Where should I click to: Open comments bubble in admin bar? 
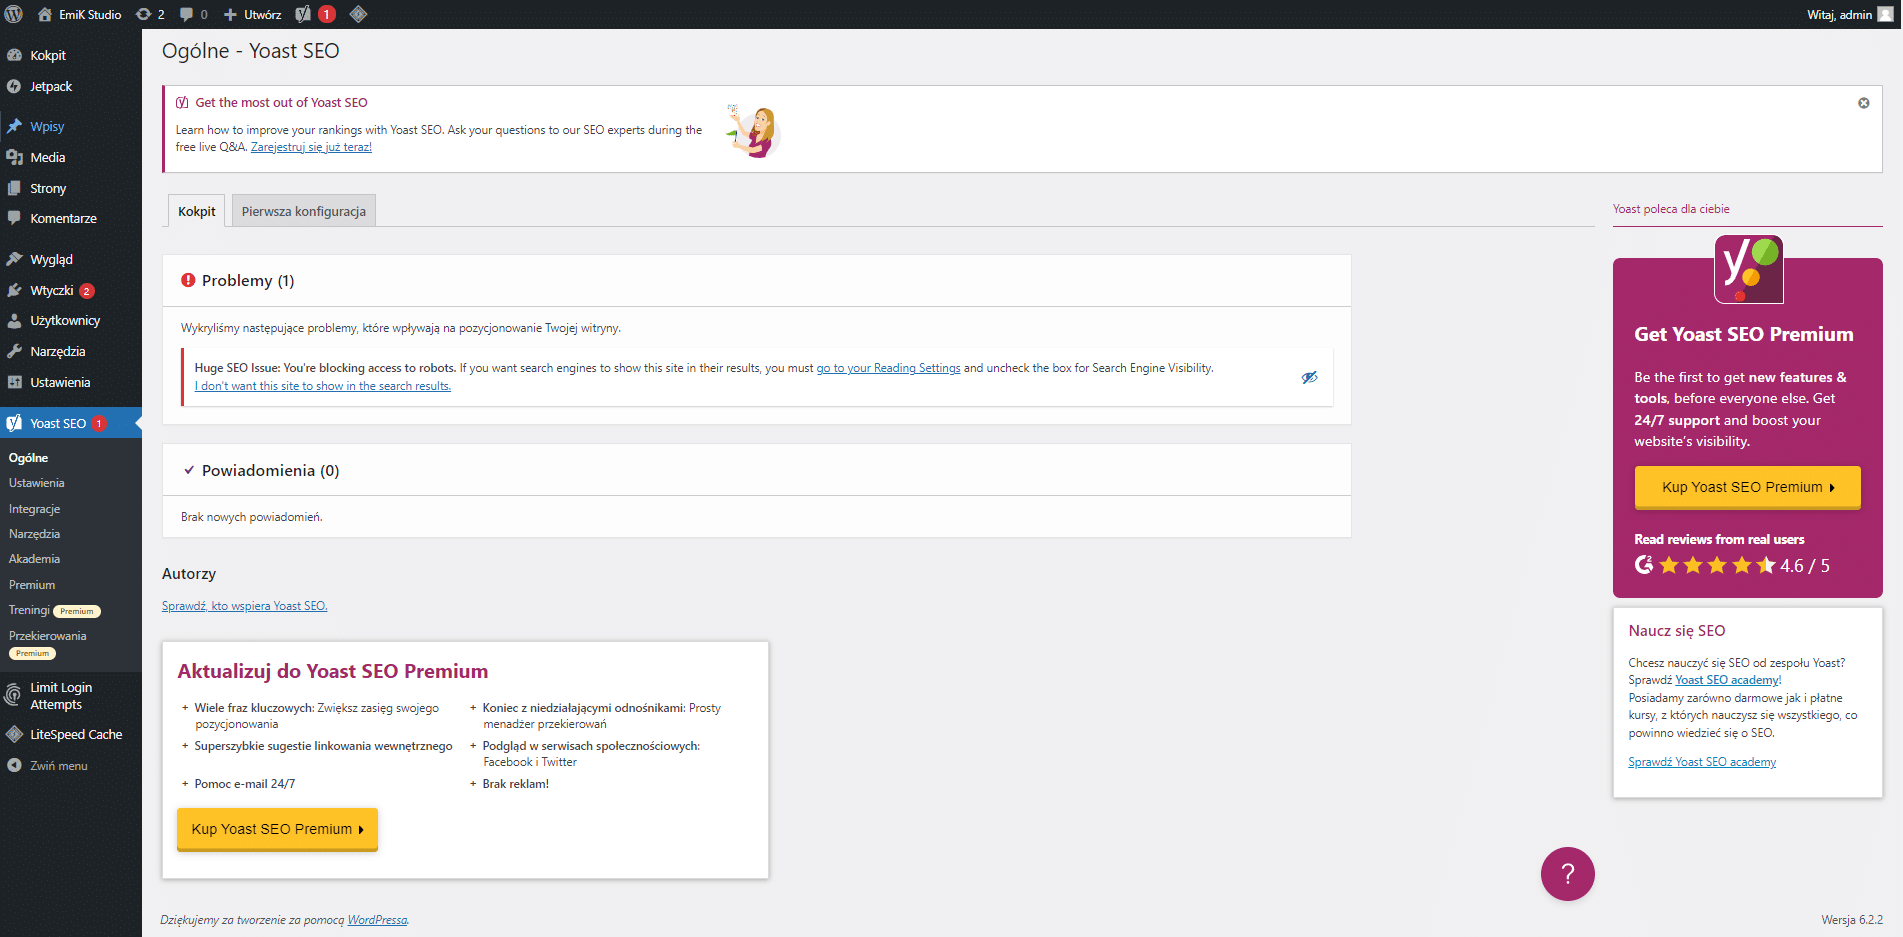(x=193, y=14)
